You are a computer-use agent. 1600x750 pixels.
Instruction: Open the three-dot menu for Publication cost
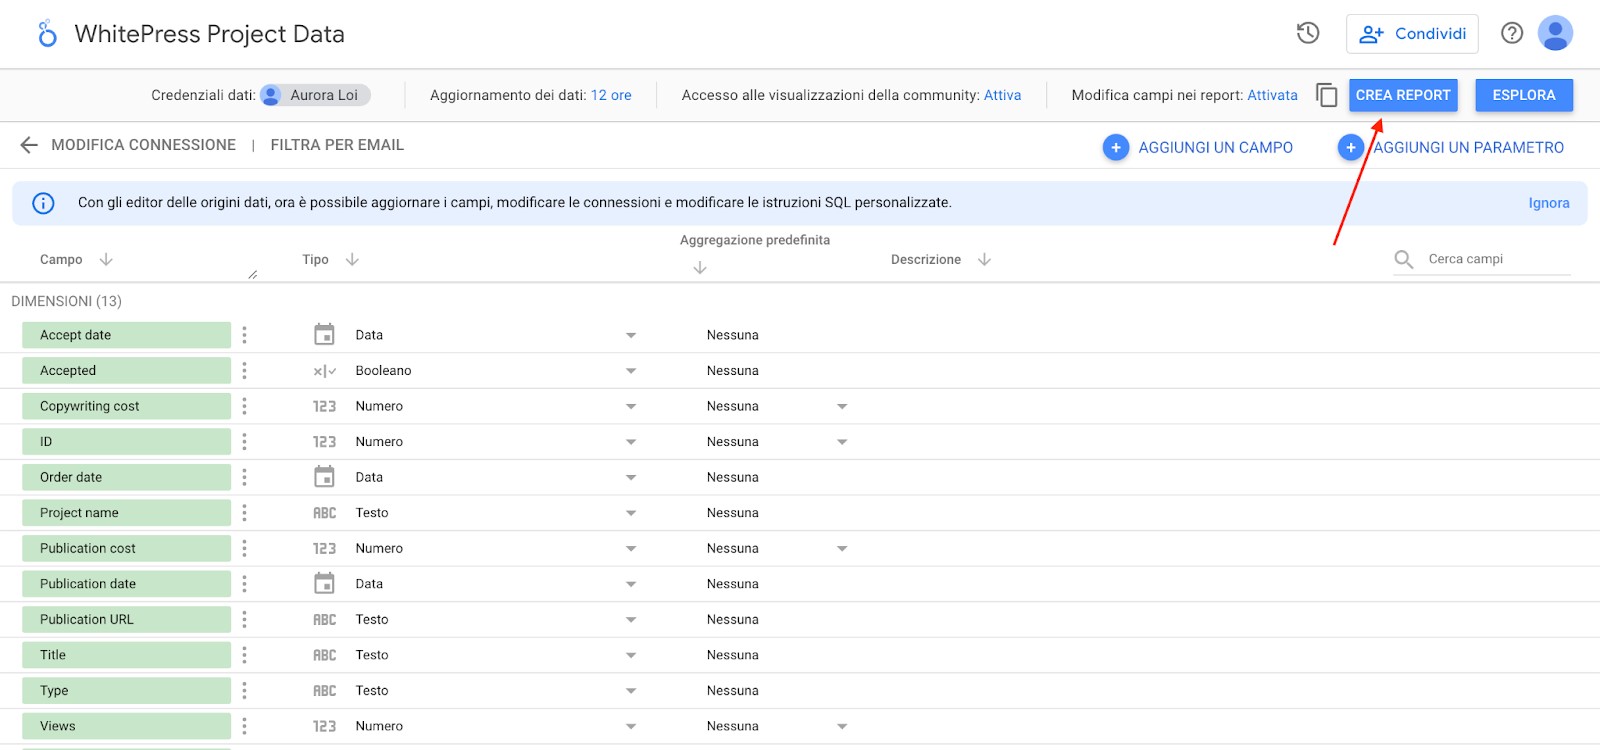(x=244, y=548)
